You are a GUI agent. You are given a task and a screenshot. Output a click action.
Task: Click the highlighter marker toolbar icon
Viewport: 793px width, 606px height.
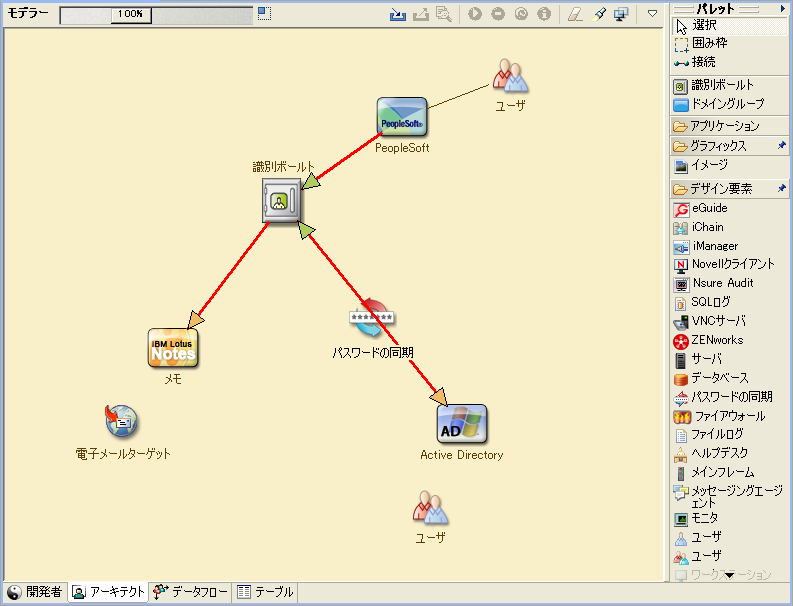[598, 14]
